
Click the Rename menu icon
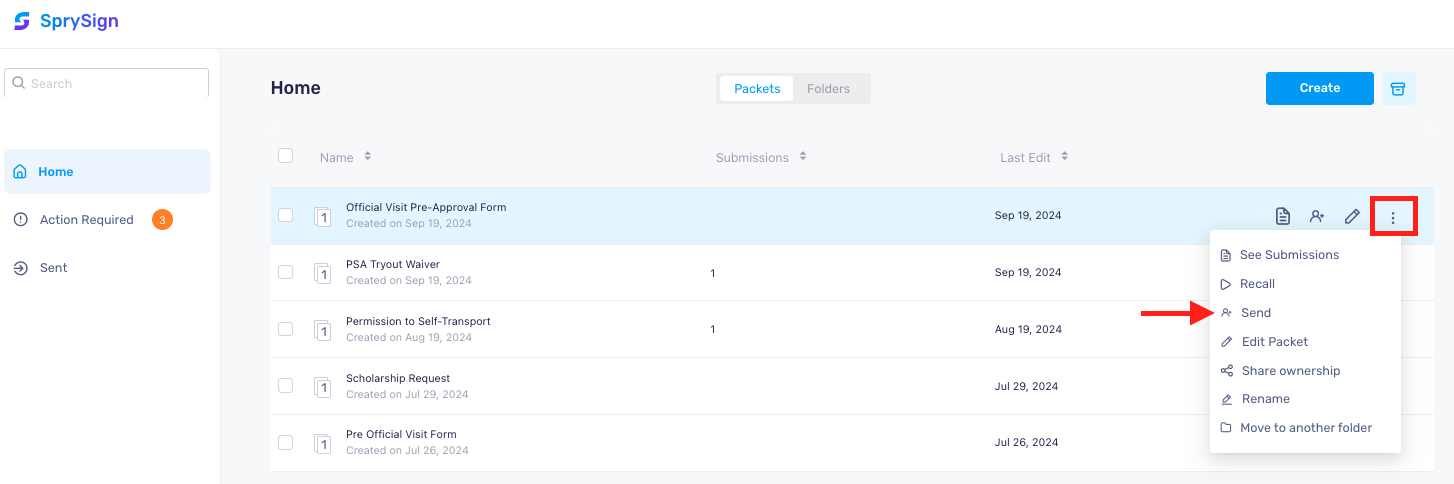(x=1226, y=399)
